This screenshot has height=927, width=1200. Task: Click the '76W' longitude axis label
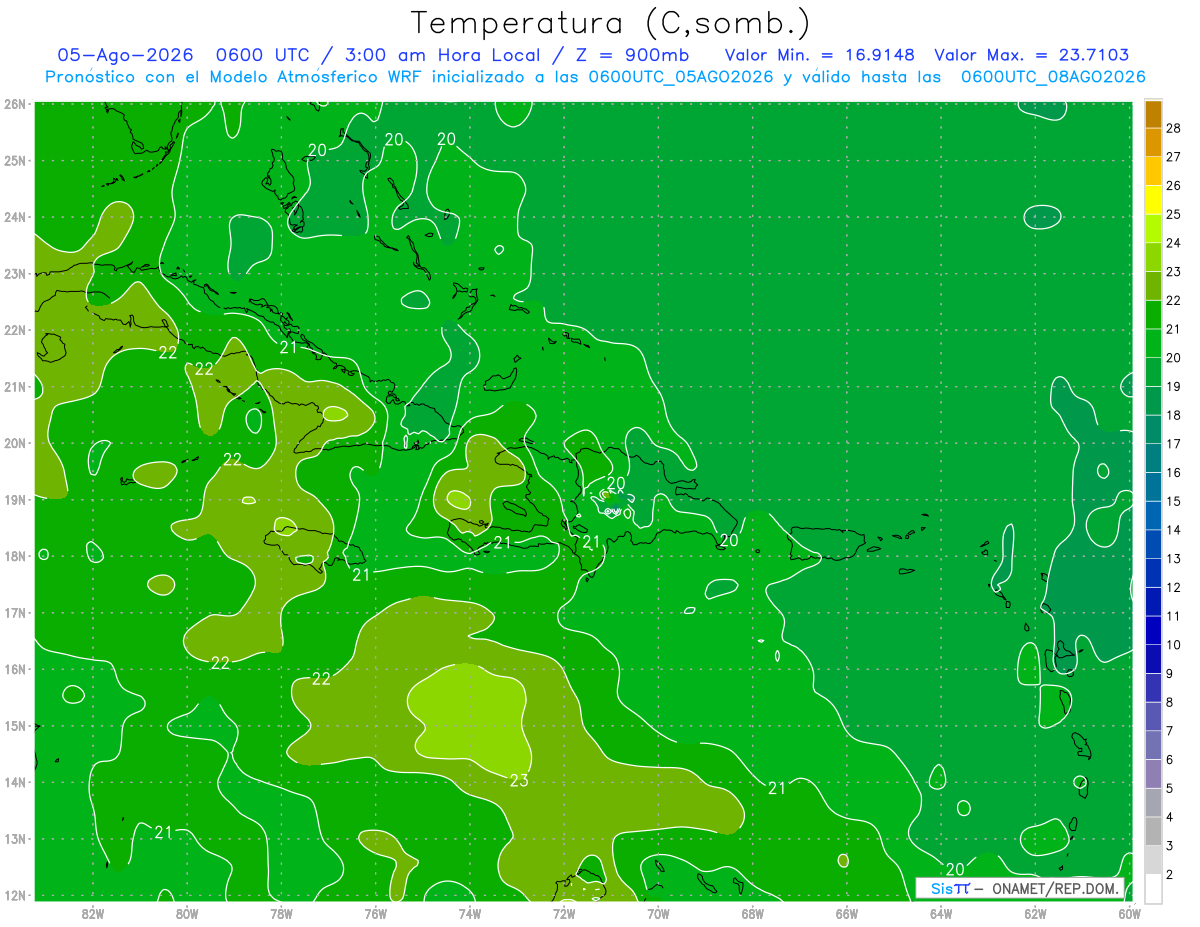click(375, 912)
